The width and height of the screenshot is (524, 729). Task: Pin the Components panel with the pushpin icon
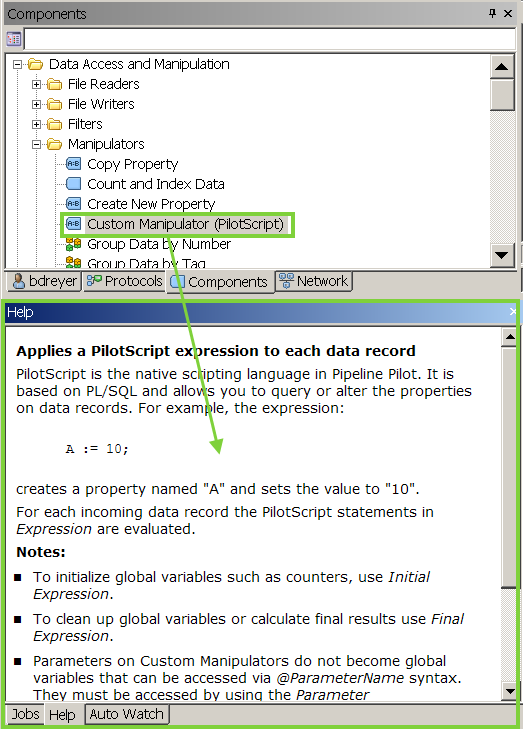point(493,13)
